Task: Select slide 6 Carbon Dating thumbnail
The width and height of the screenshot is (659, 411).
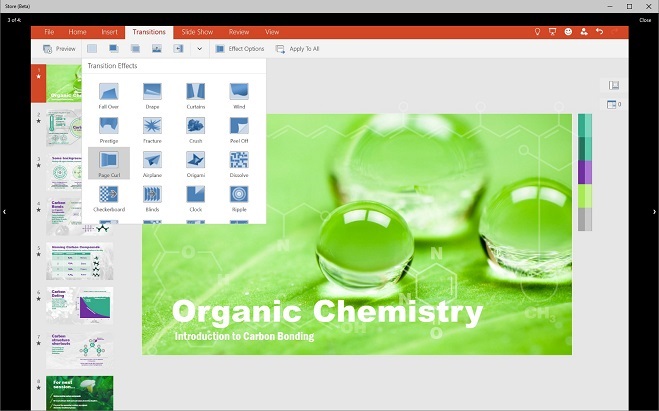Action: 79,306
